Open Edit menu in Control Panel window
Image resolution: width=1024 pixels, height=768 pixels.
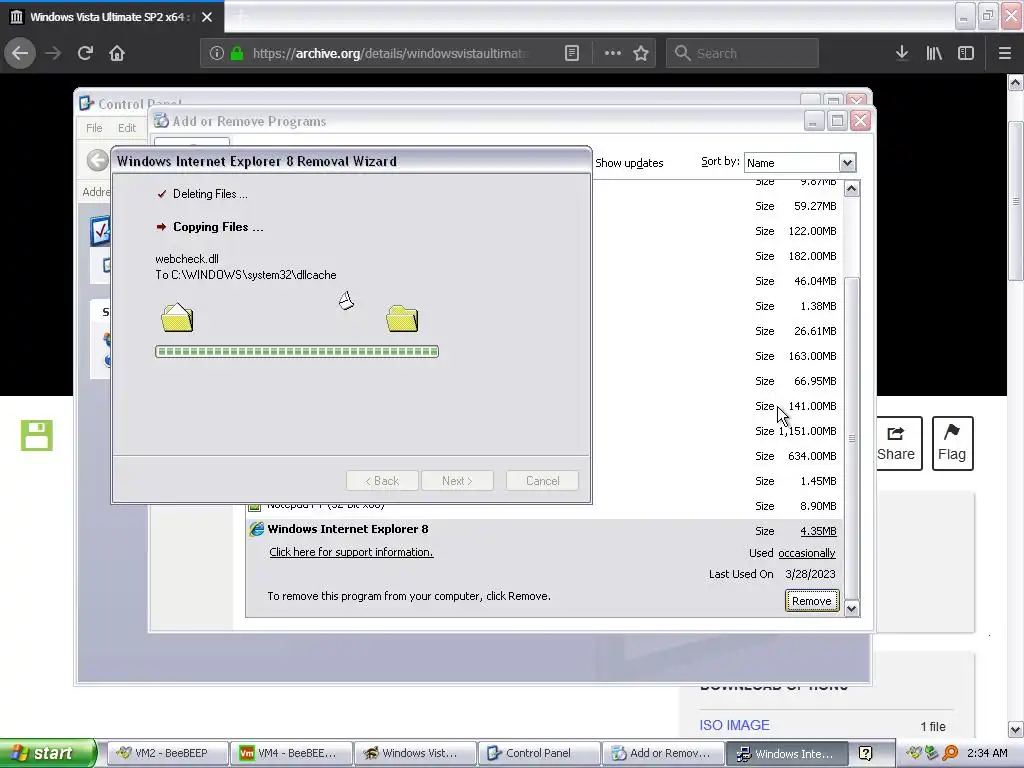[127, 128]
